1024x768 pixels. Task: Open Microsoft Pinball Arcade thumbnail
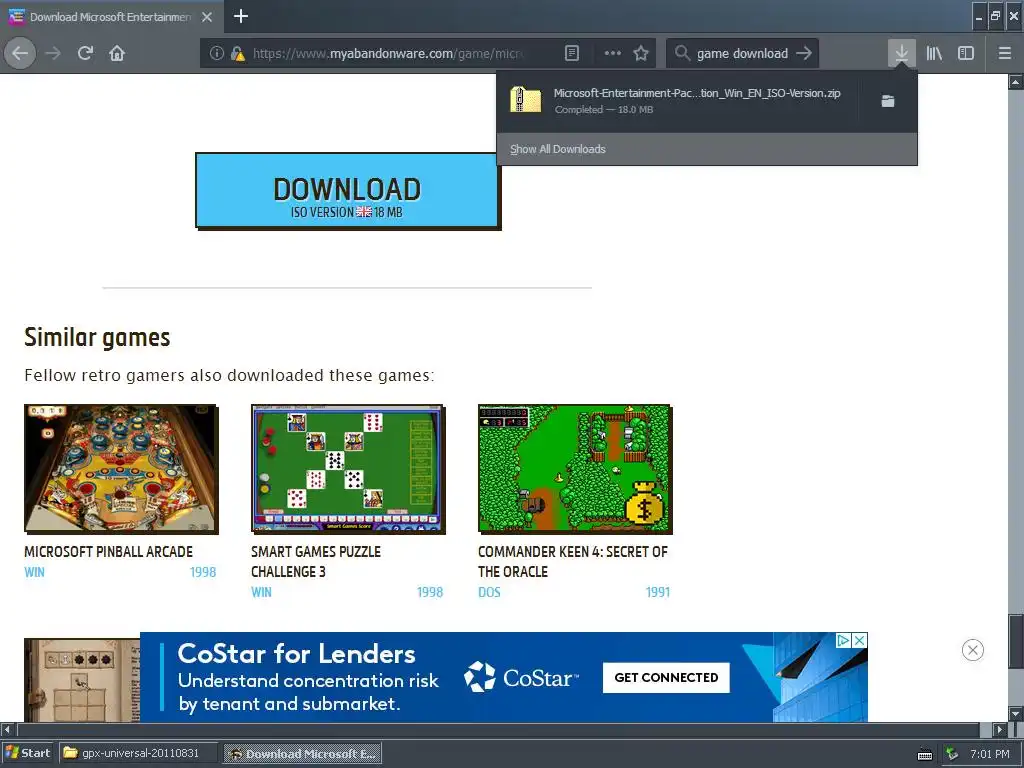click(x=121, y=468)
